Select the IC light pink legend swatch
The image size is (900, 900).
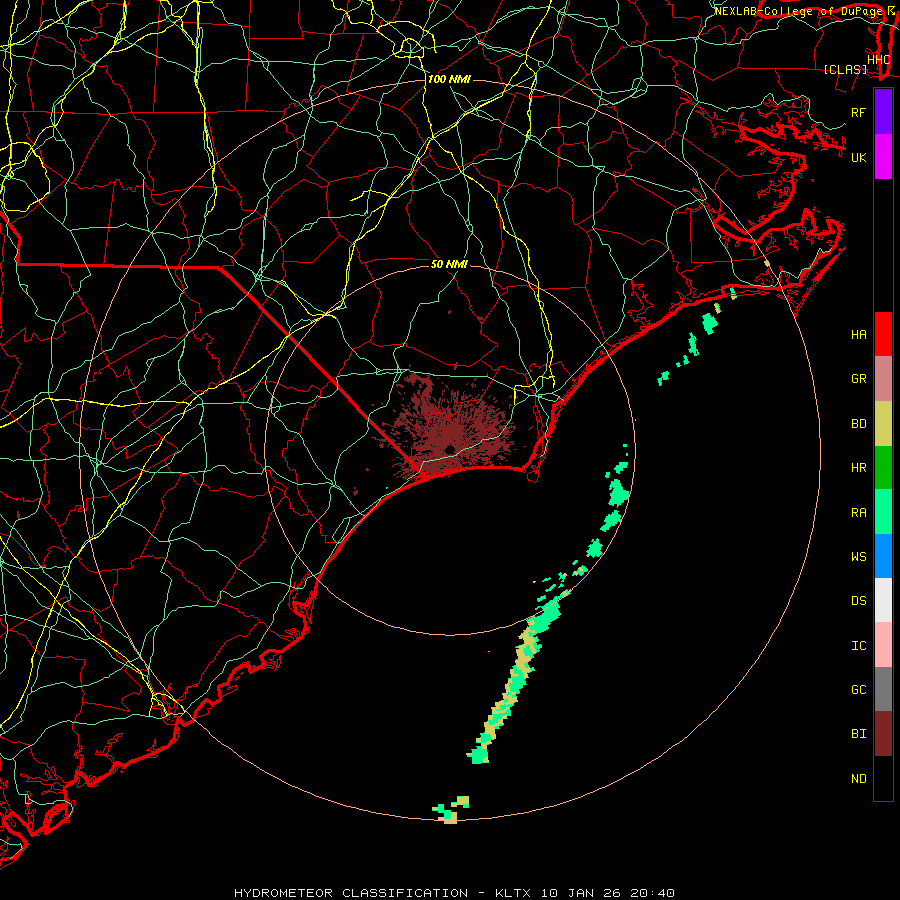pyautogui.click(x=883, y=645)
